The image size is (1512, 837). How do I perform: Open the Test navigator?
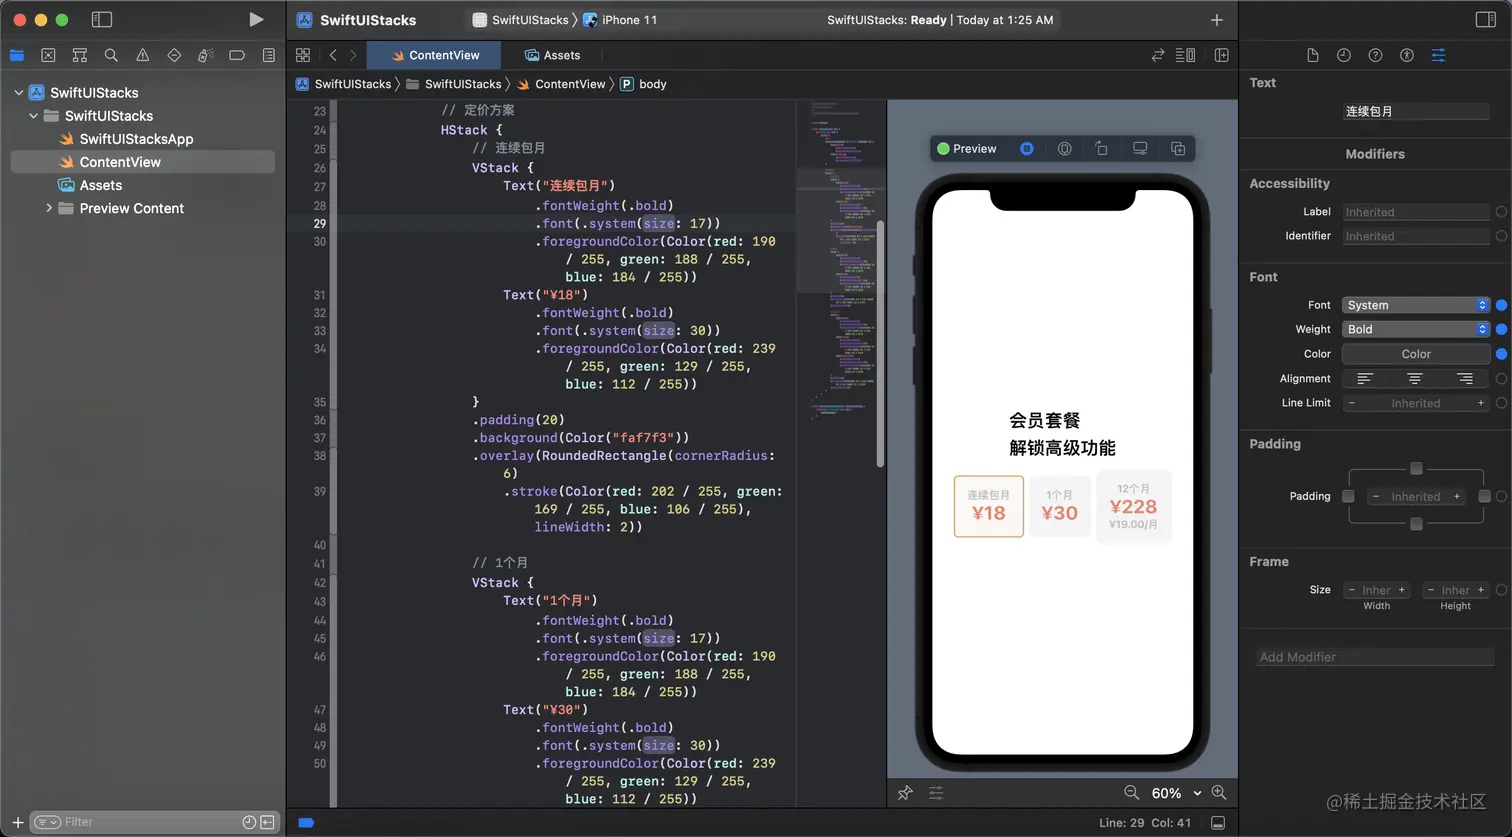pos(174,55)
